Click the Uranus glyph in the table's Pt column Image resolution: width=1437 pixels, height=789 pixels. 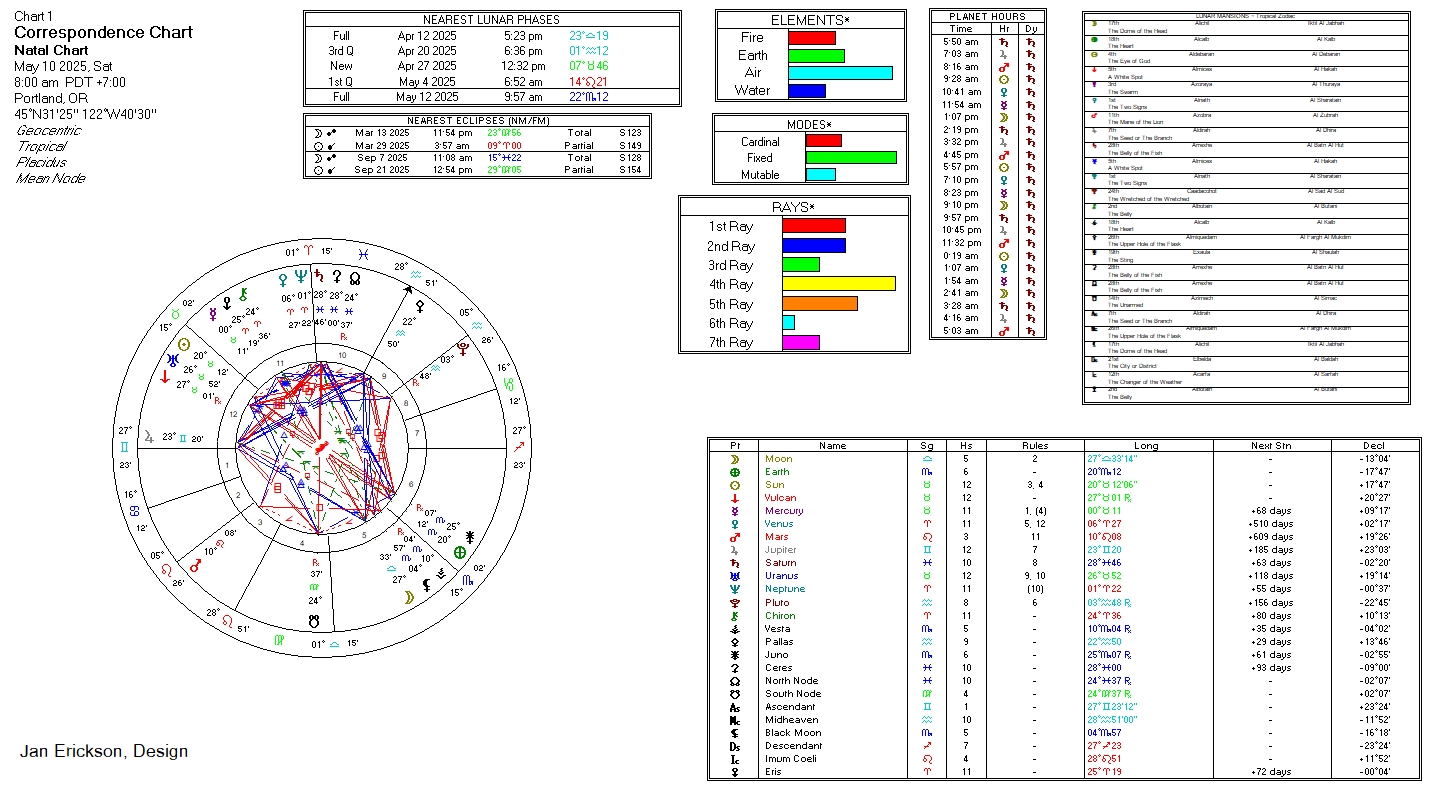735,576
